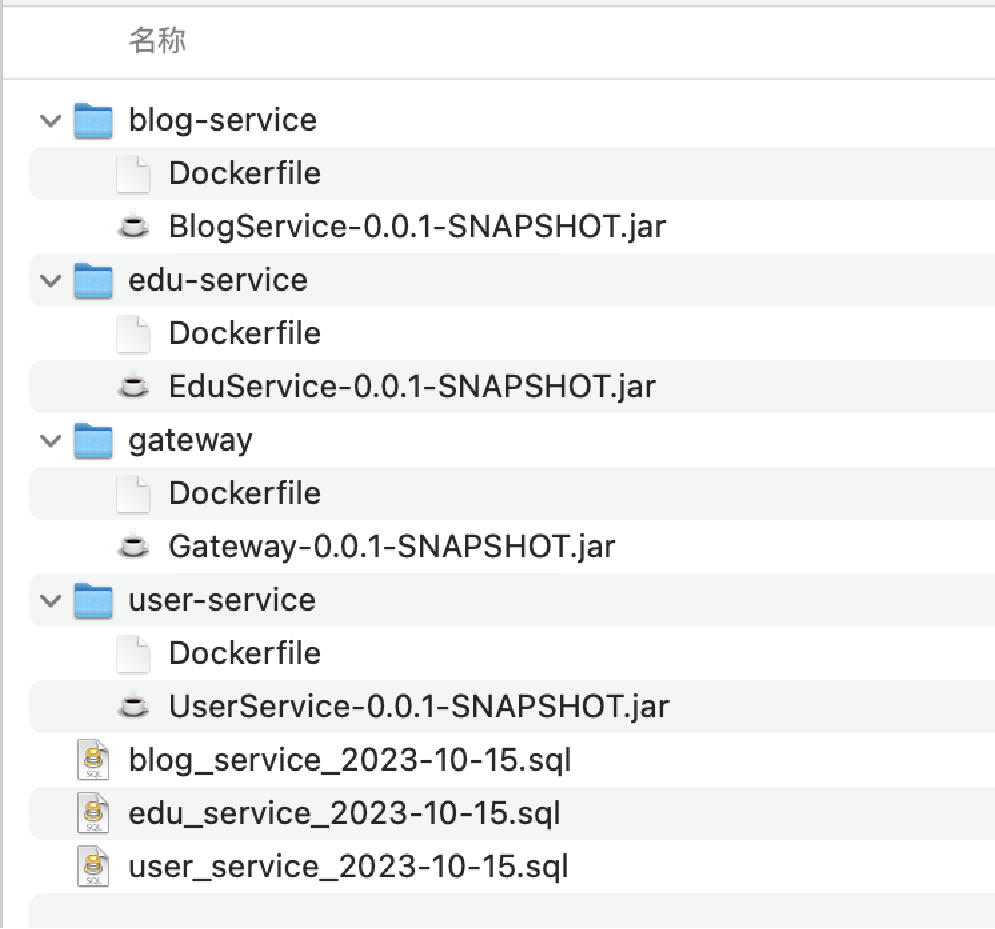
Task: Click the gateway folder icon
Action: (93, 440)
